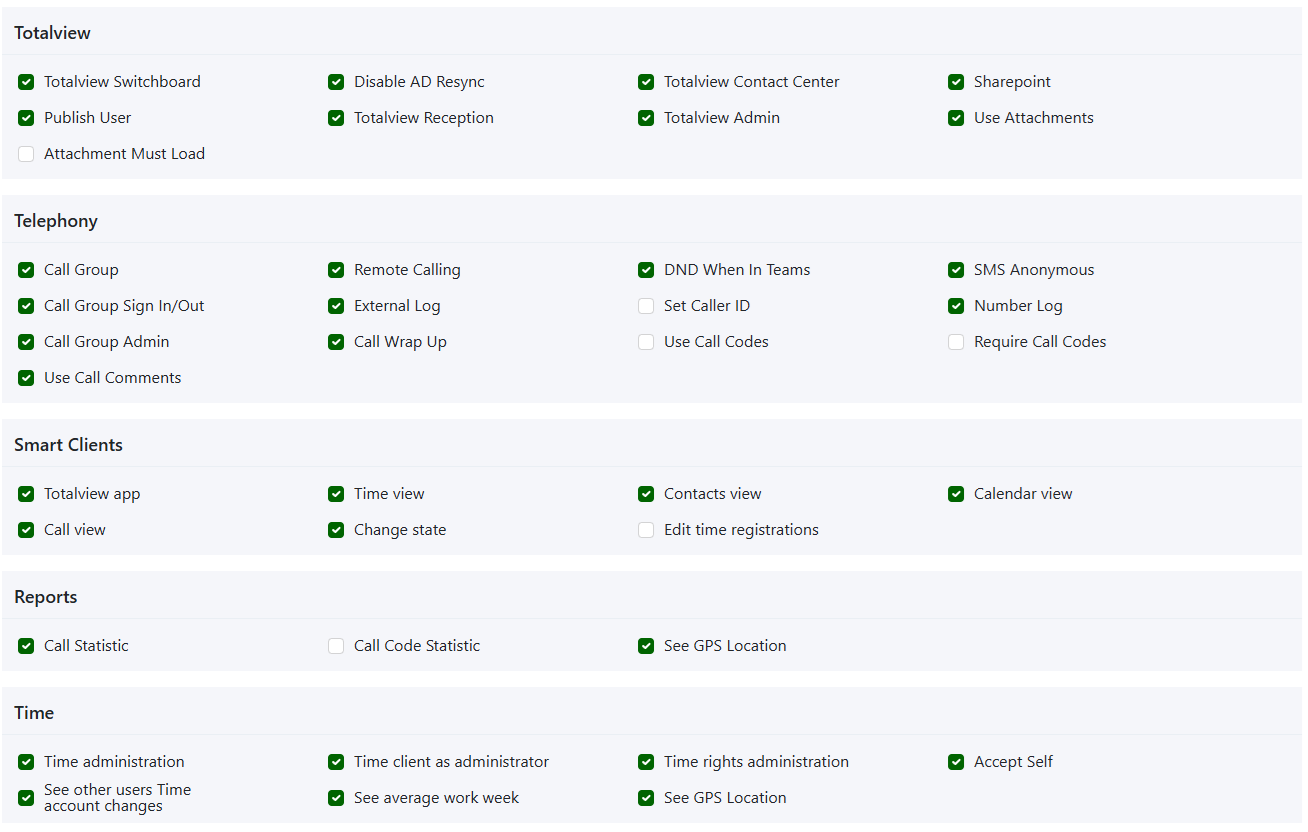Image resolution: width=1308 pixels, height=832 pixels.
Task: Toggle Disable AD Resync option
Action: (336, 82)
